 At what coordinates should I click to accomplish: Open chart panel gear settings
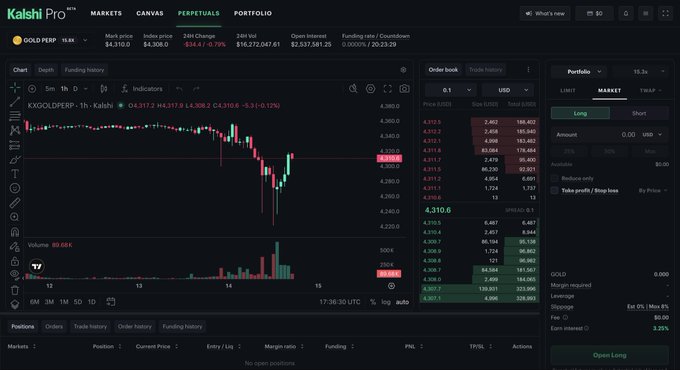pyautogui.click(x=403, y=70)
